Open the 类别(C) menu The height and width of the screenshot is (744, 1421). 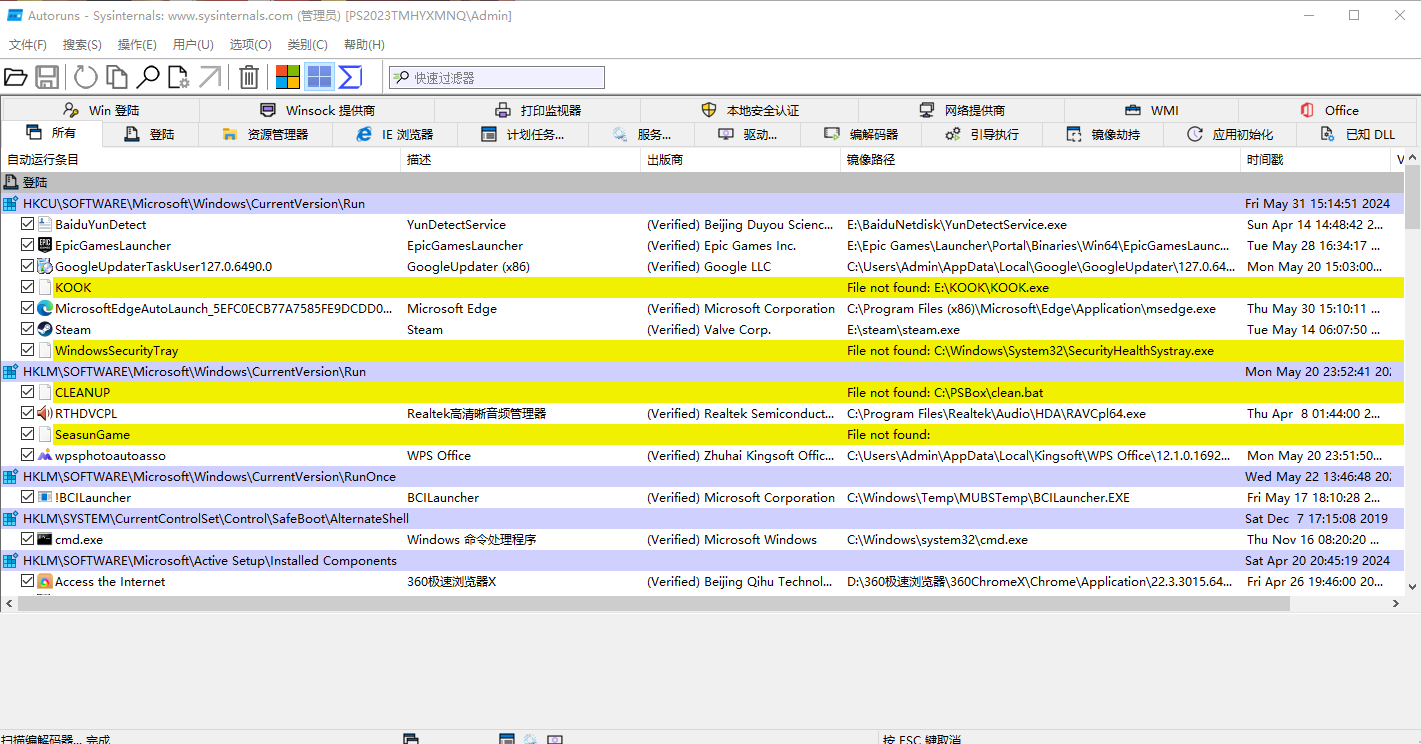[x=307, y=45]
